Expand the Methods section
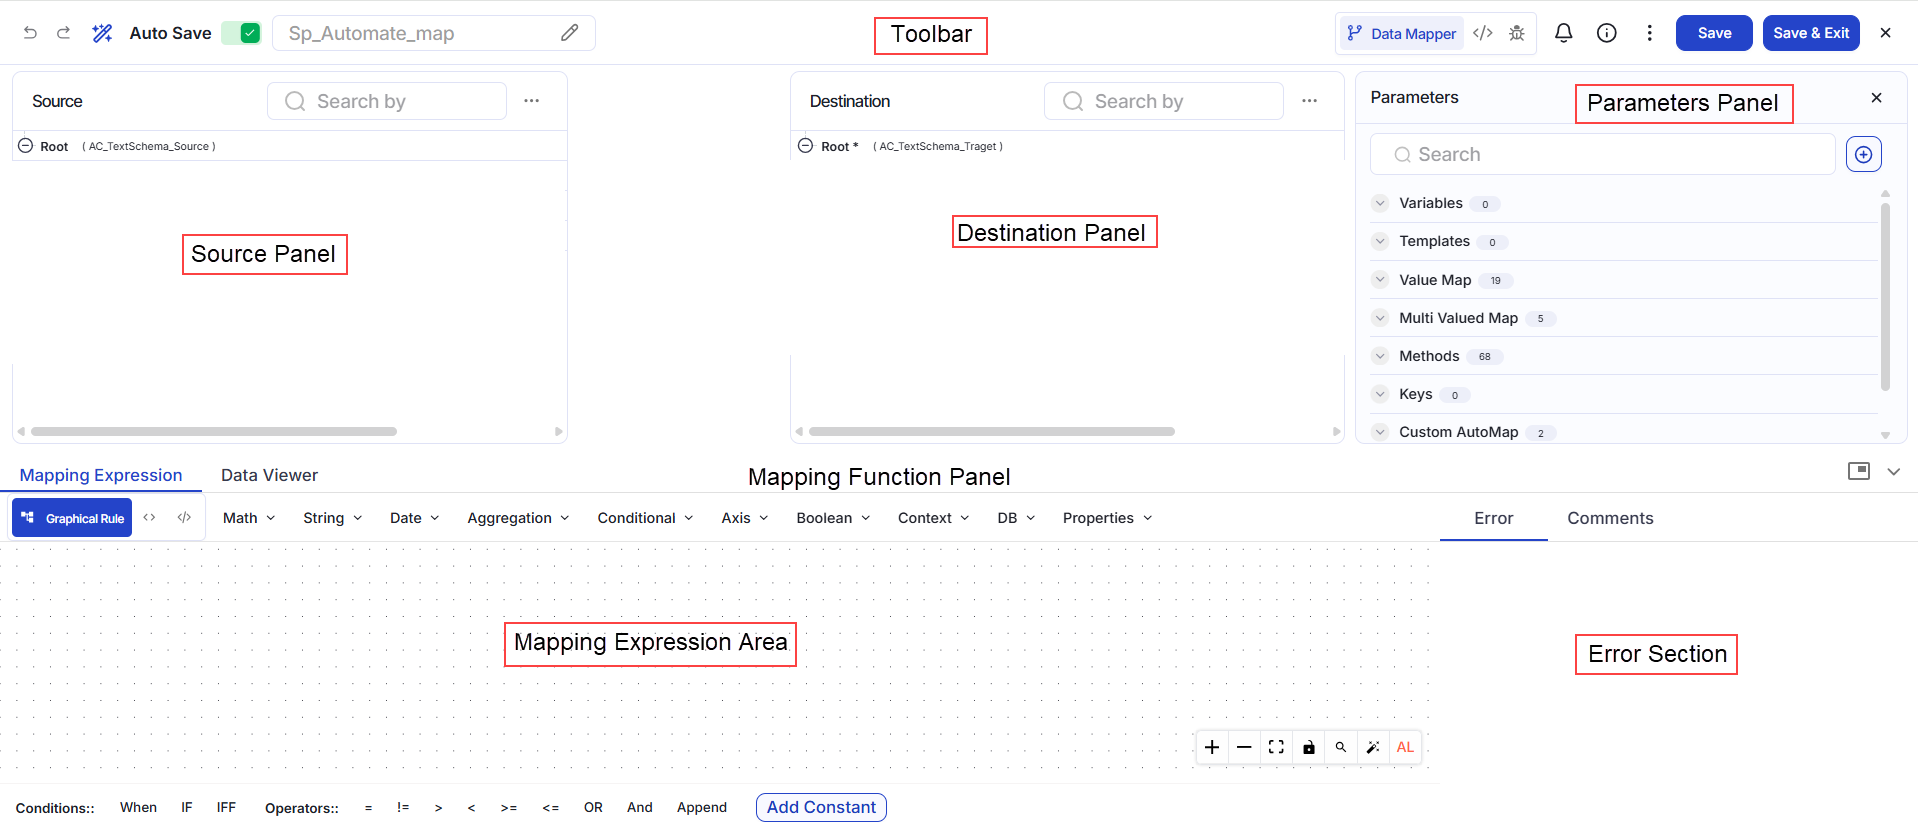 pos(1380,356)
